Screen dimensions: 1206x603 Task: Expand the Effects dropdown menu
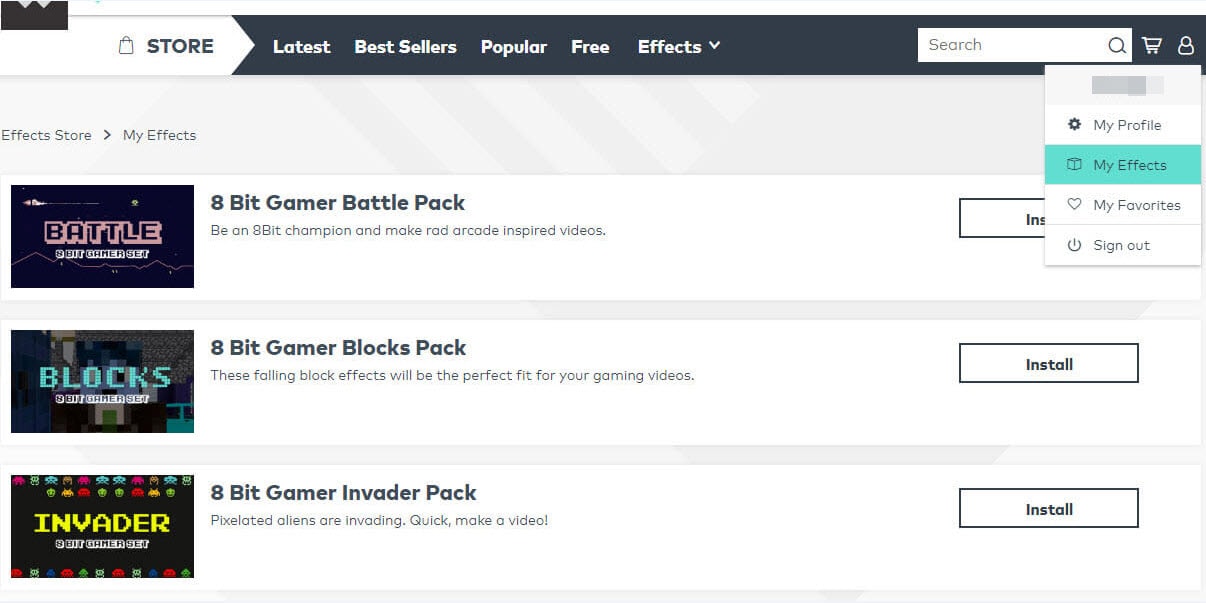click(x=679, y=46)
